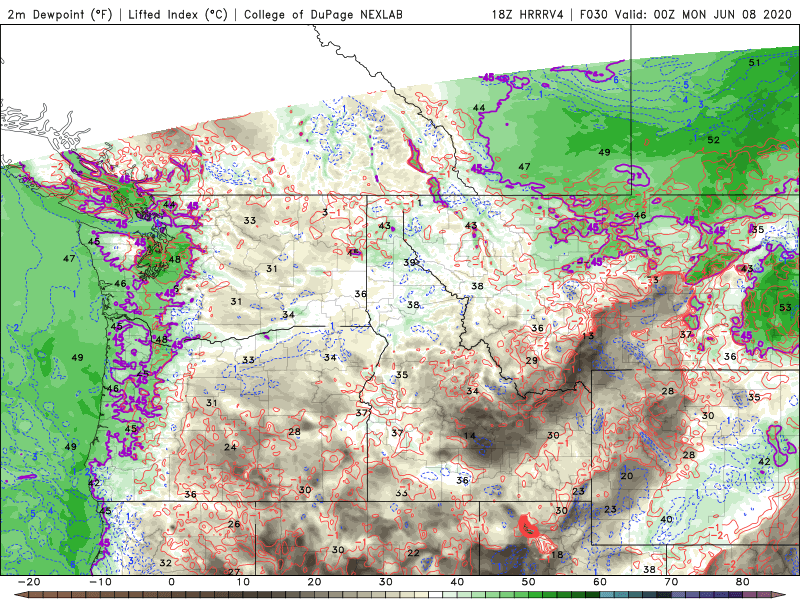Click the dewpoint value 52 on the map

[713, 140]
